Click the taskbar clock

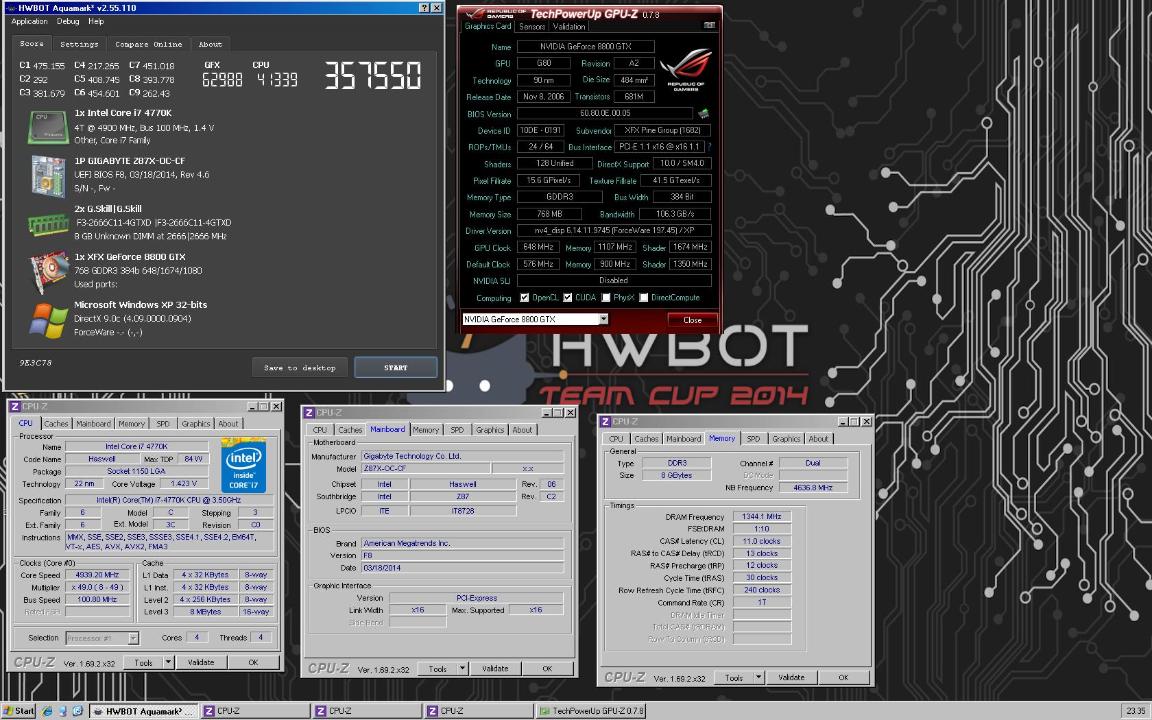click(1134, 710)
